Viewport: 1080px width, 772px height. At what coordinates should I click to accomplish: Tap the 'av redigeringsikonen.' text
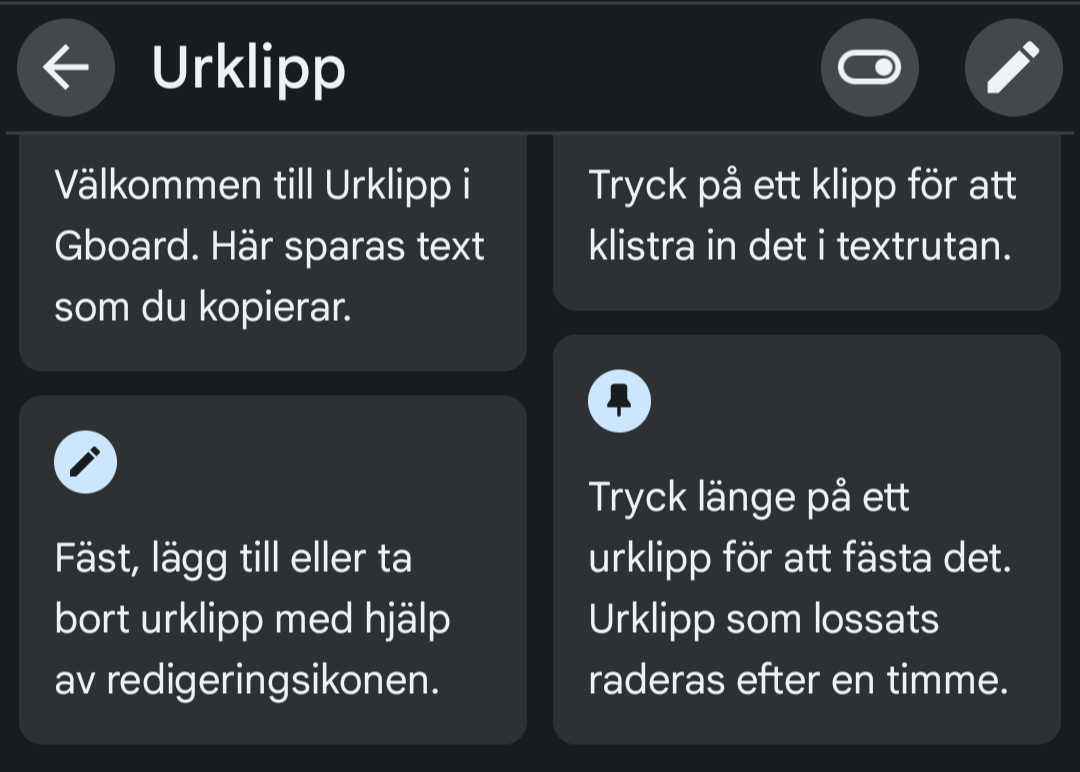point(247,682)
